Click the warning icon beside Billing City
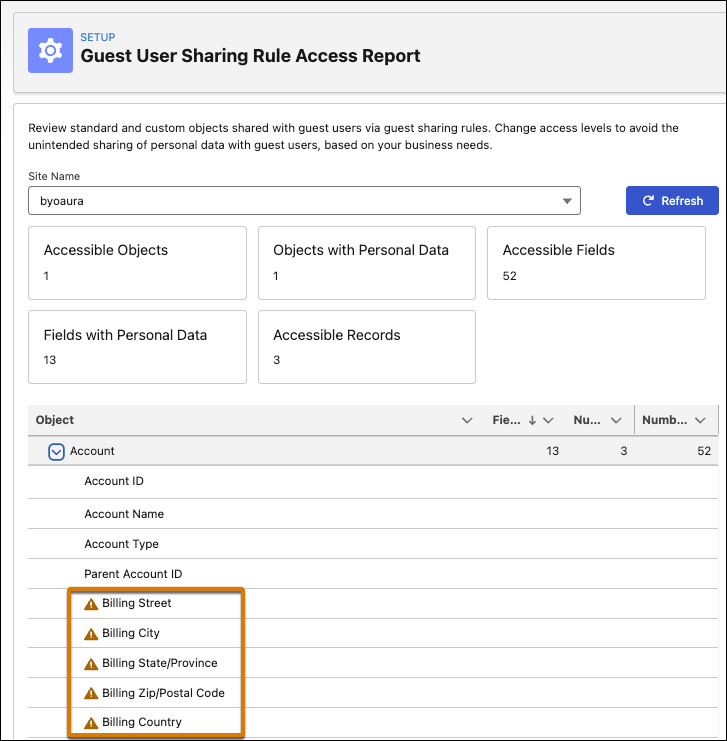Viewport: 727px width, 741px height. click(91, 634)
